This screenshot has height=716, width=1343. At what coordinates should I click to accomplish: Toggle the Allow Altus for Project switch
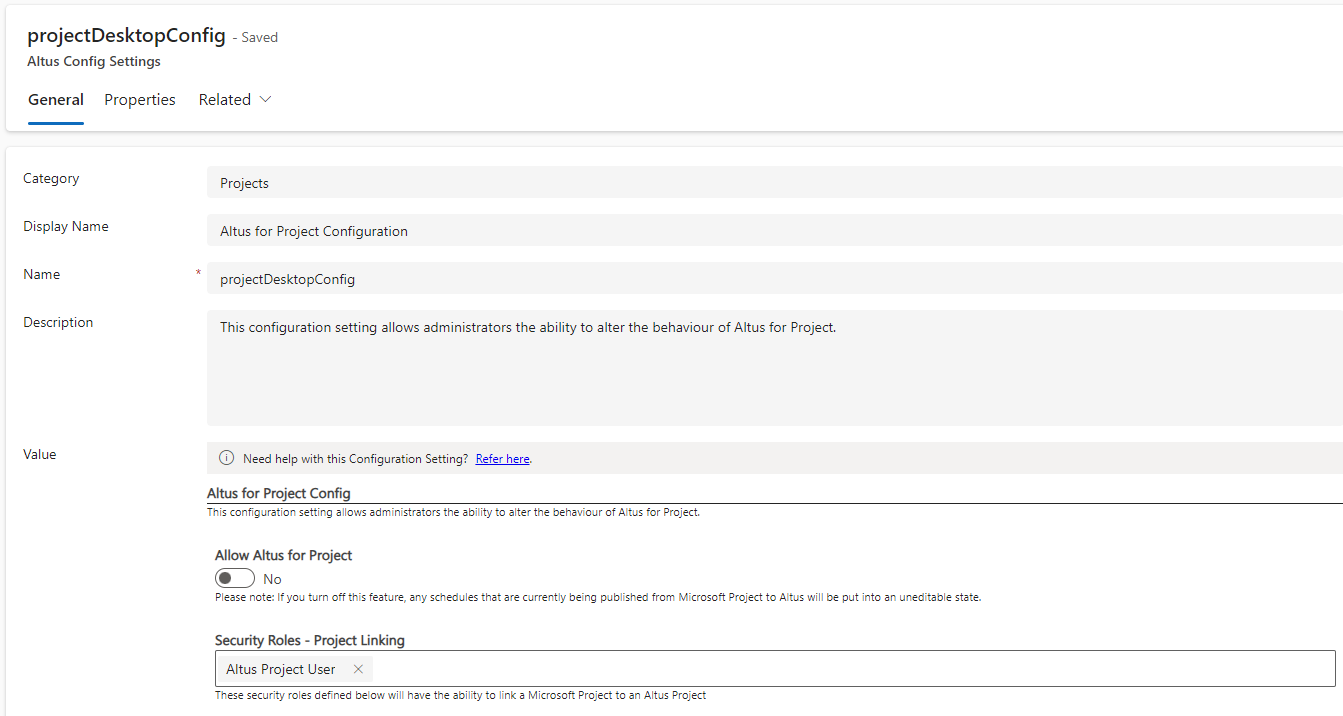235,578
